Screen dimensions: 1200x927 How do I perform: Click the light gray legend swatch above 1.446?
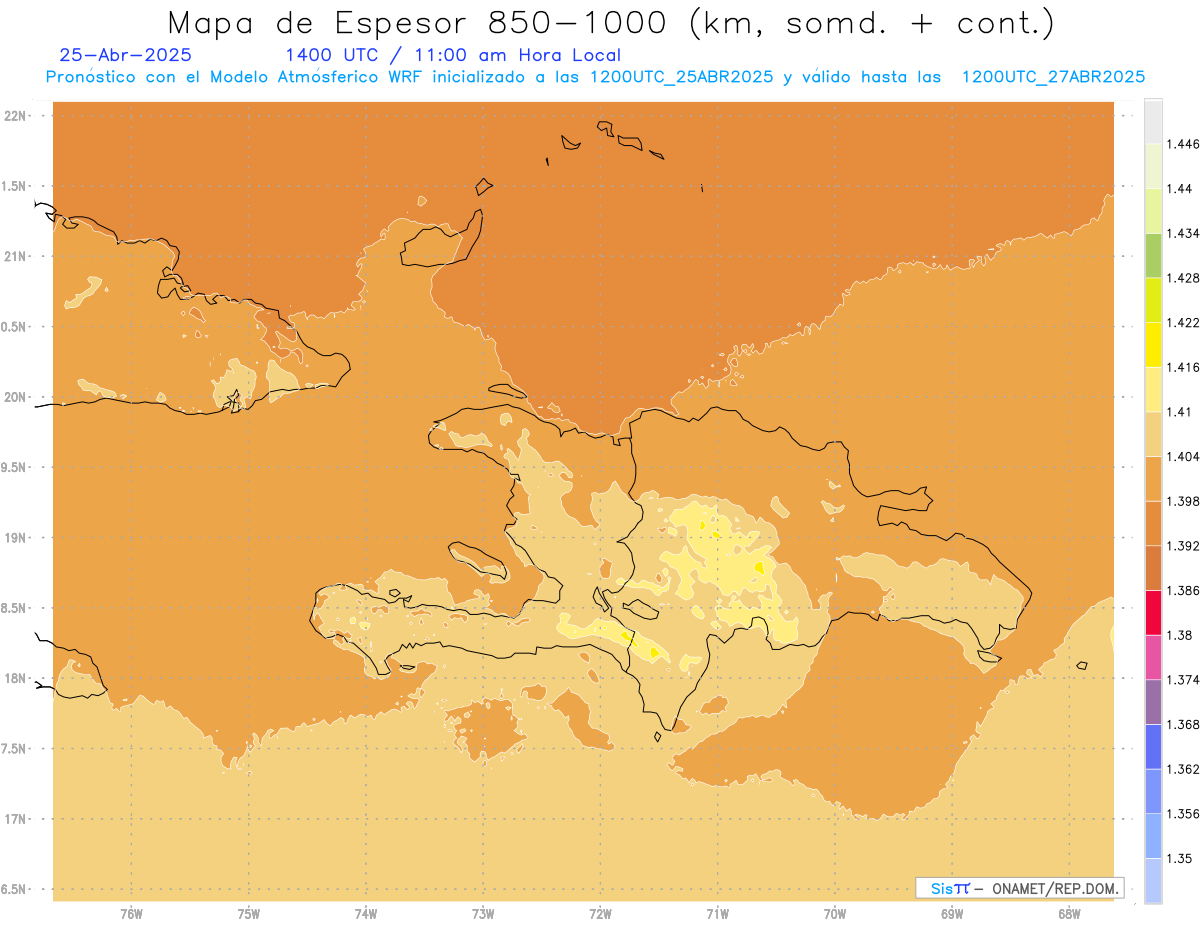pyautogui.click(x=1153, y=121)
